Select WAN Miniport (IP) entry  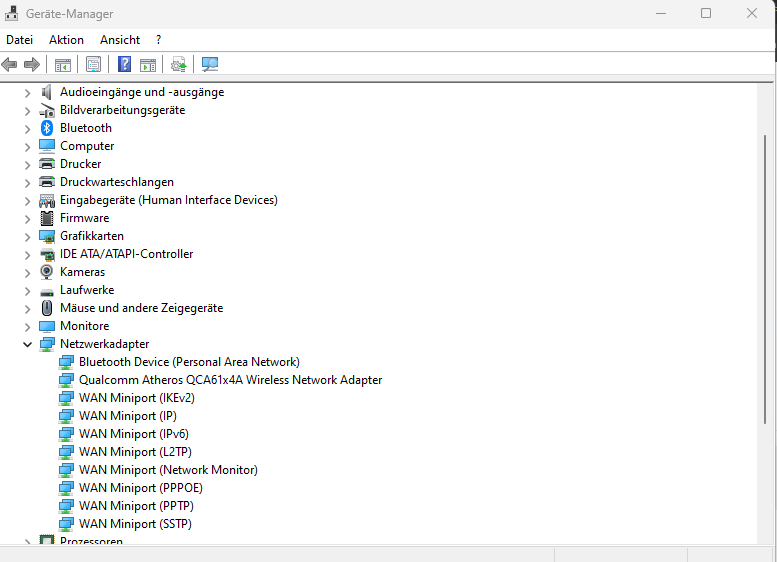click(x=128, y=416)
